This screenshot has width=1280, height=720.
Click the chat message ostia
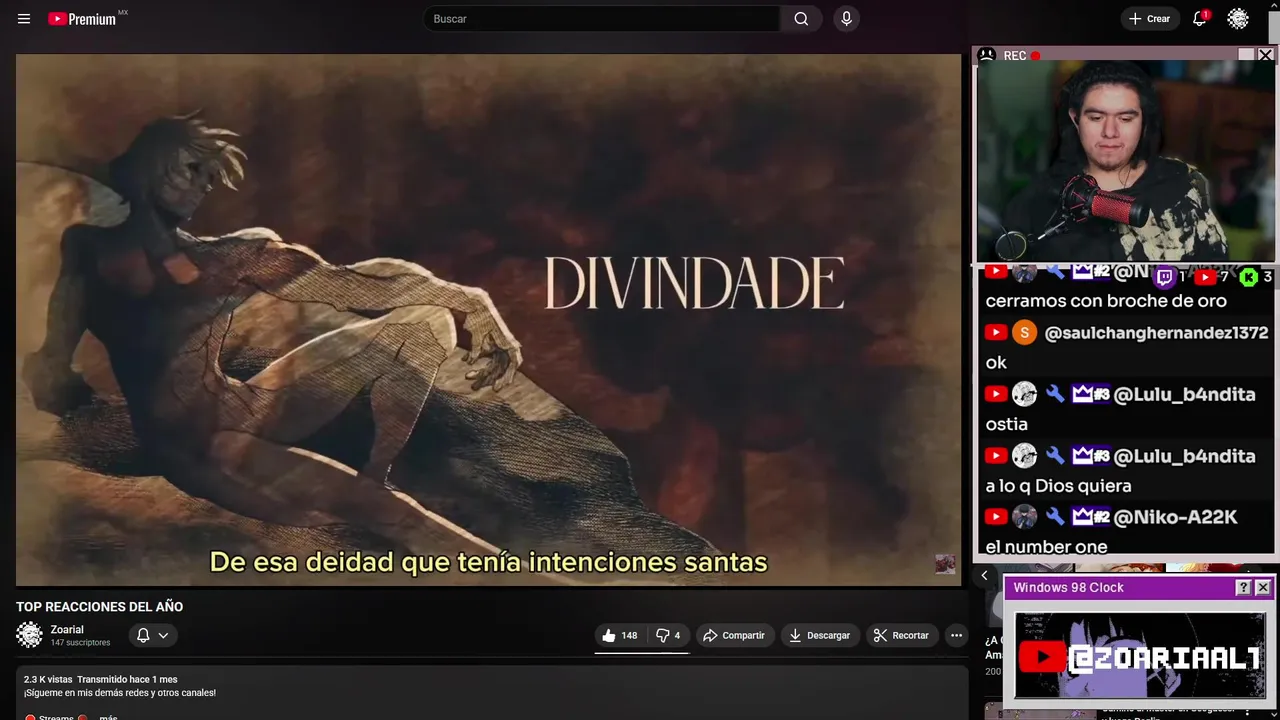coord(1007,424)
